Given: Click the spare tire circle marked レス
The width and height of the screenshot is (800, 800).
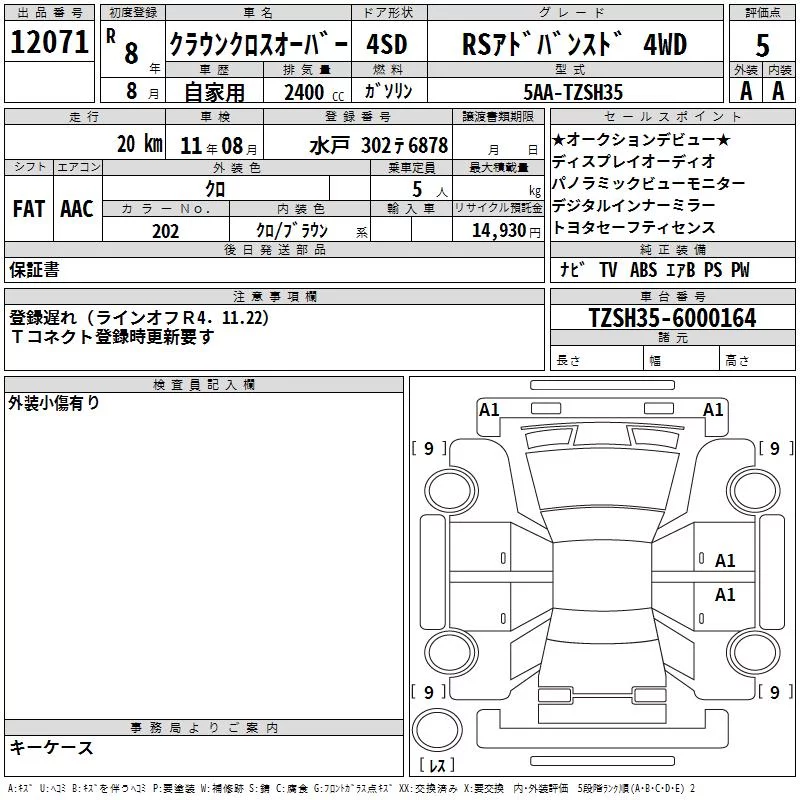Looking at the screenshot, I should click(x=437, y=729).
